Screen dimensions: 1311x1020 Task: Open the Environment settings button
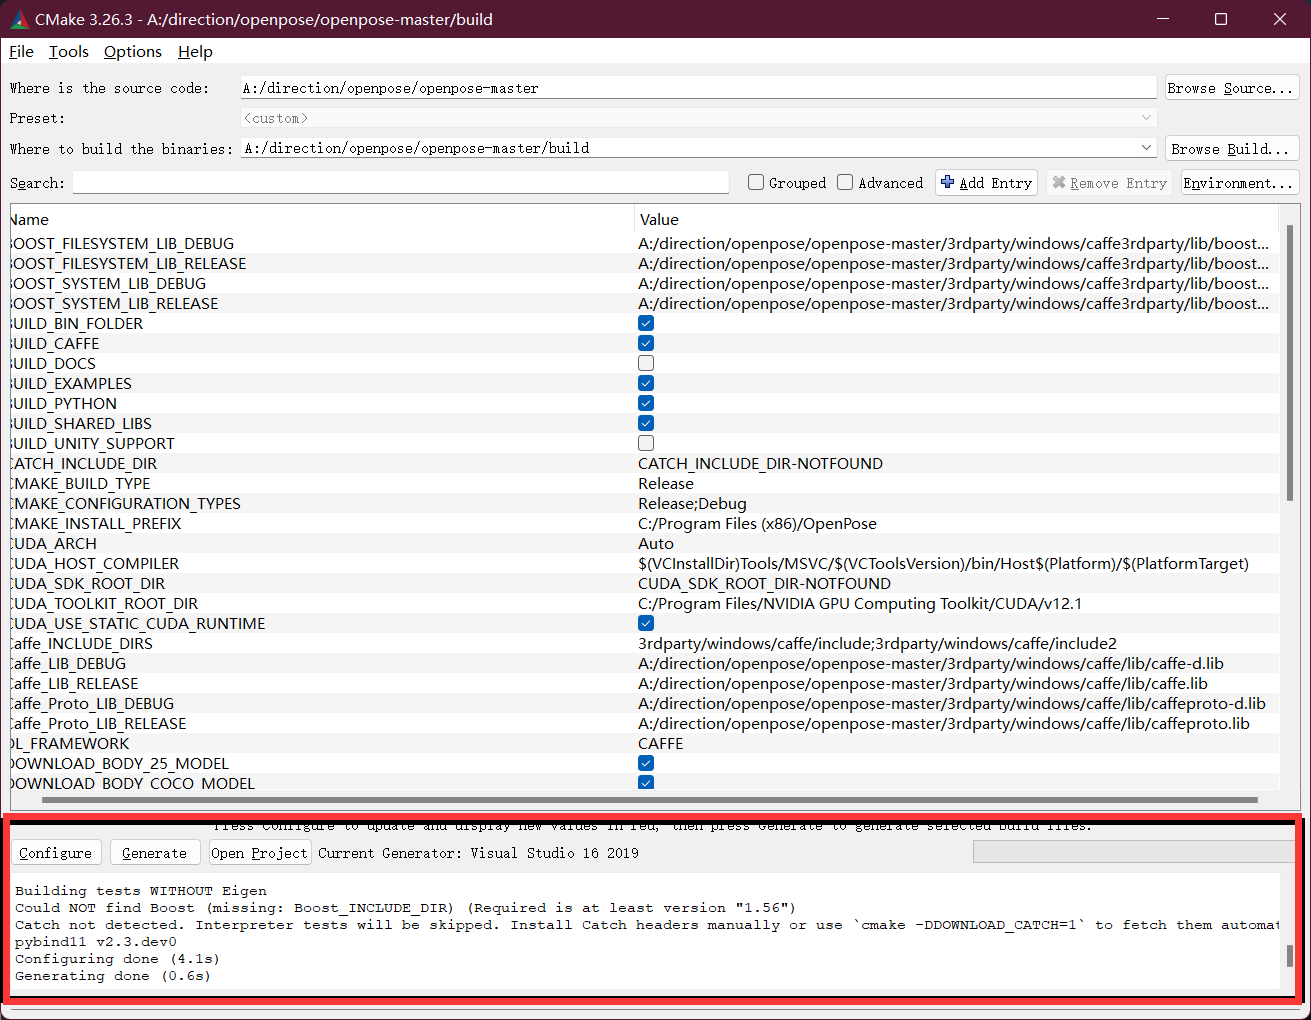(x=1240, y=183)
